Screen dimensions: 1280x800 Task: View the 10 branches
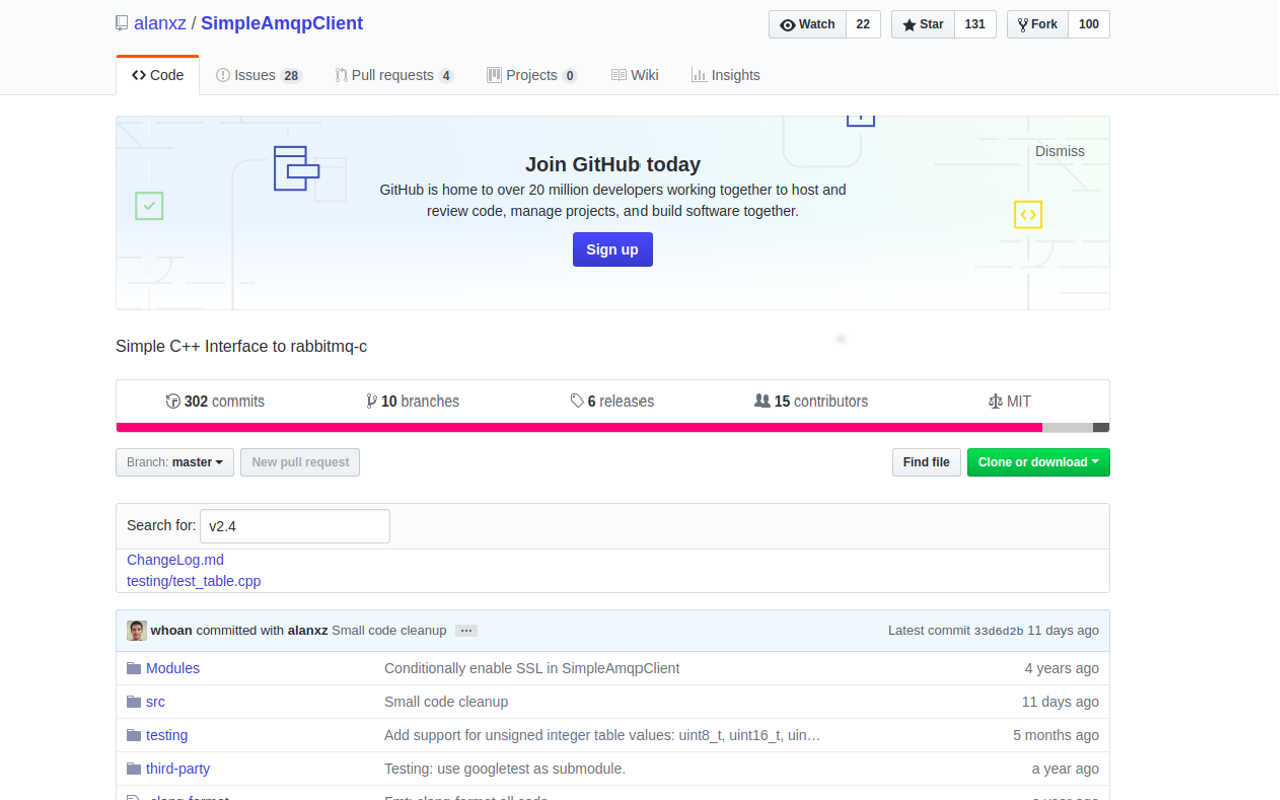tap(413, 401)
